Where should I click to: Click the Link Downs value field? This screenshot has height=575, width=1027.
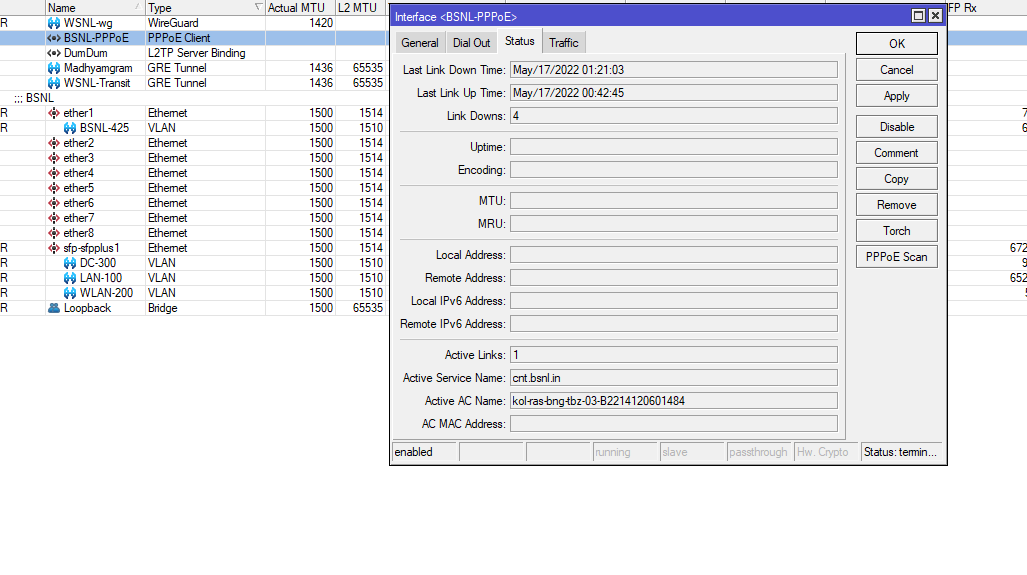pyautogui.click(x=673, y=116)
